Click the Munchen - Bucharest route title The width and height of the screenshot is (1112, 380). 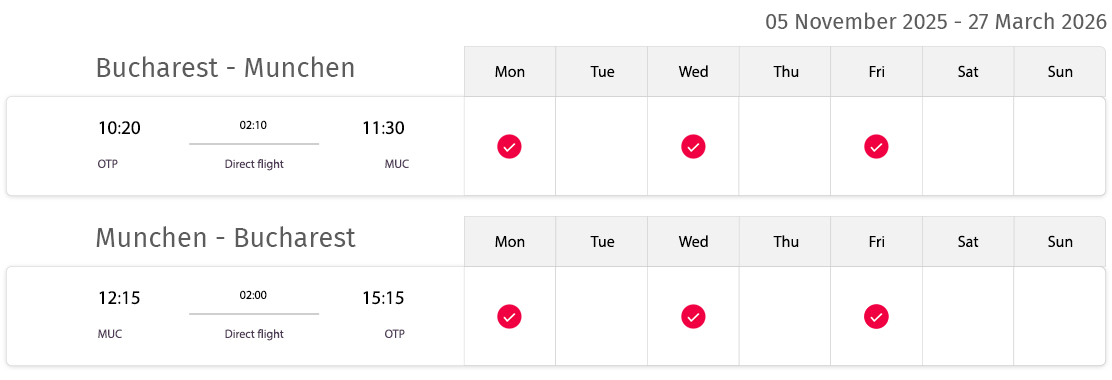[226, 238]
